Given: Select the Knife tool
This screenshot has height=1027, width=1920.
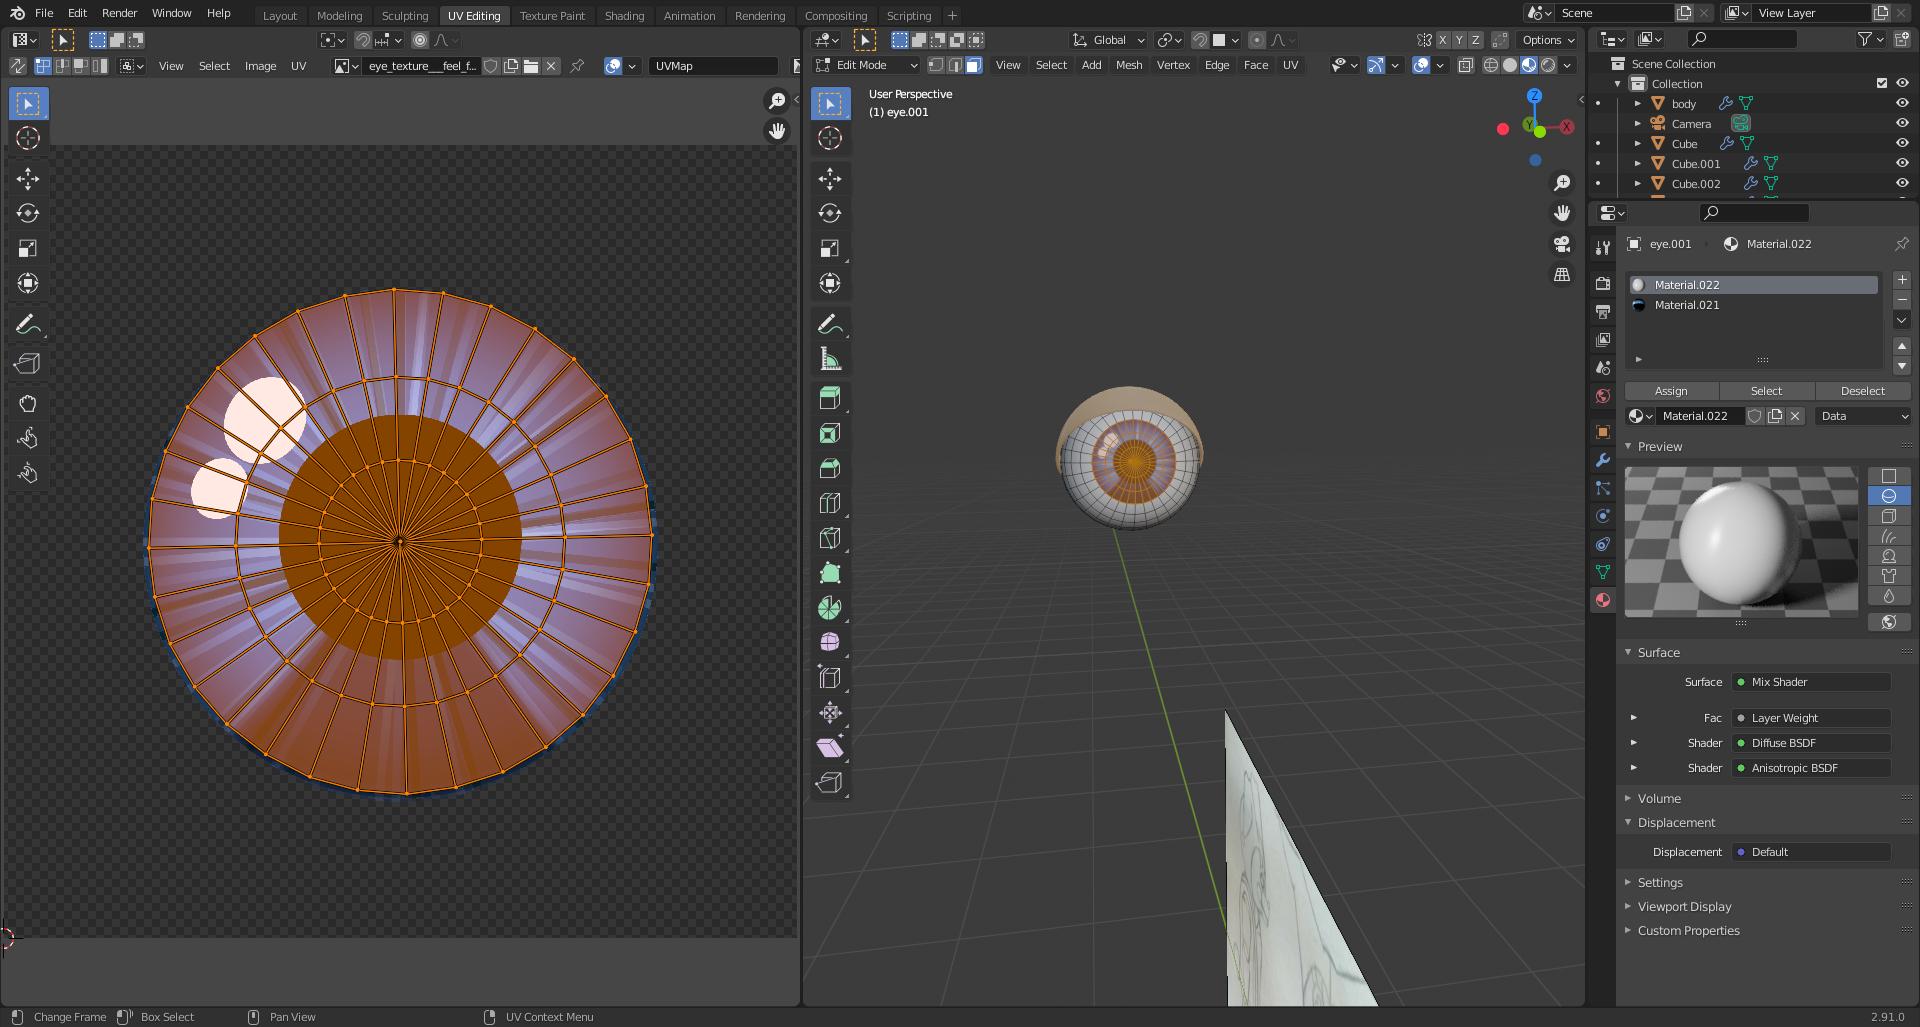Looking at the screenshot, I should coord(830,538).
